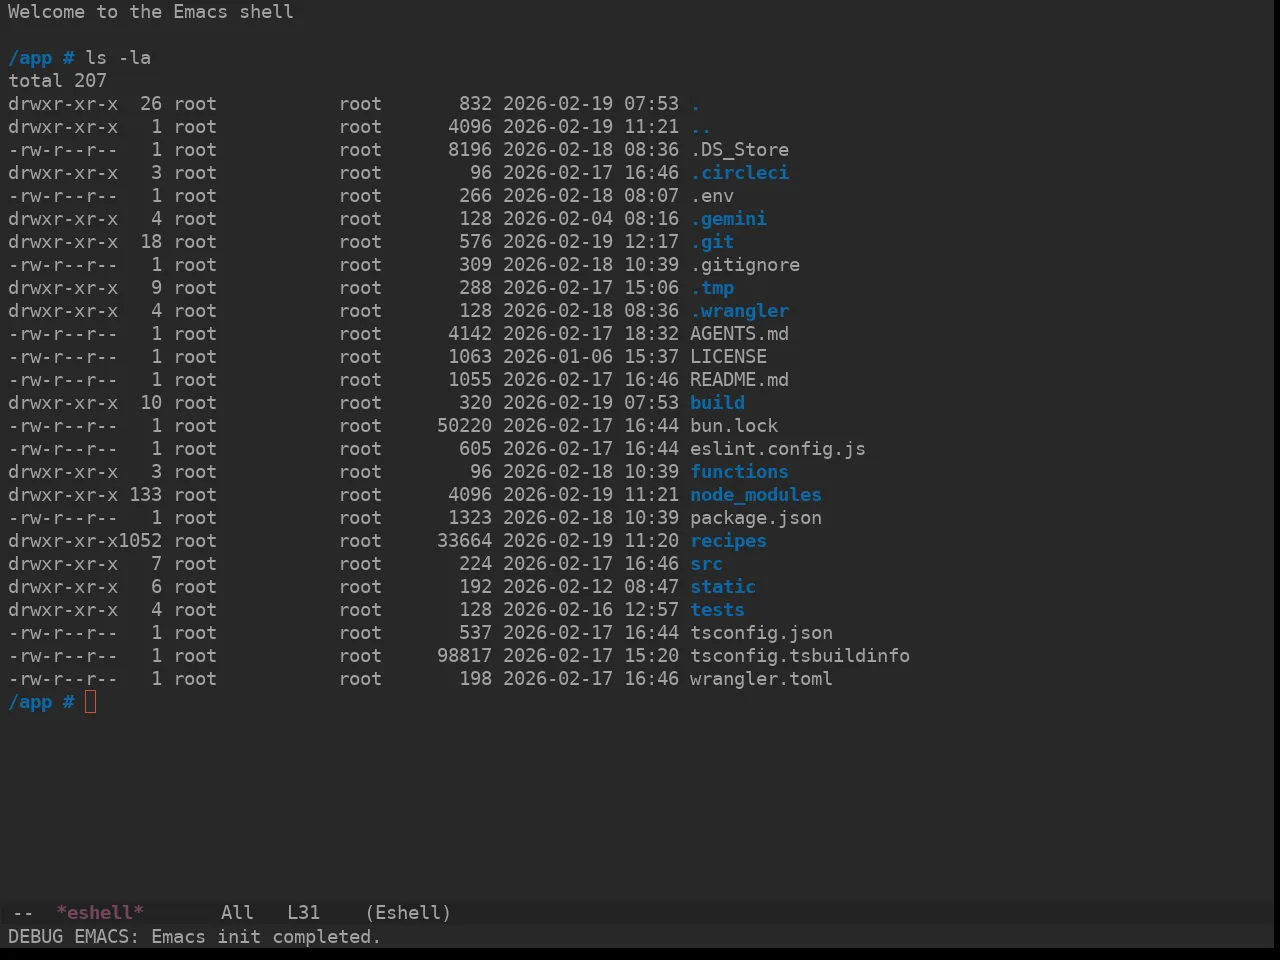The width and height of the screenshot is (1280, 960).
Task: Click the timestamp 2026-02-12 08:47
Action: pos(591,587)
